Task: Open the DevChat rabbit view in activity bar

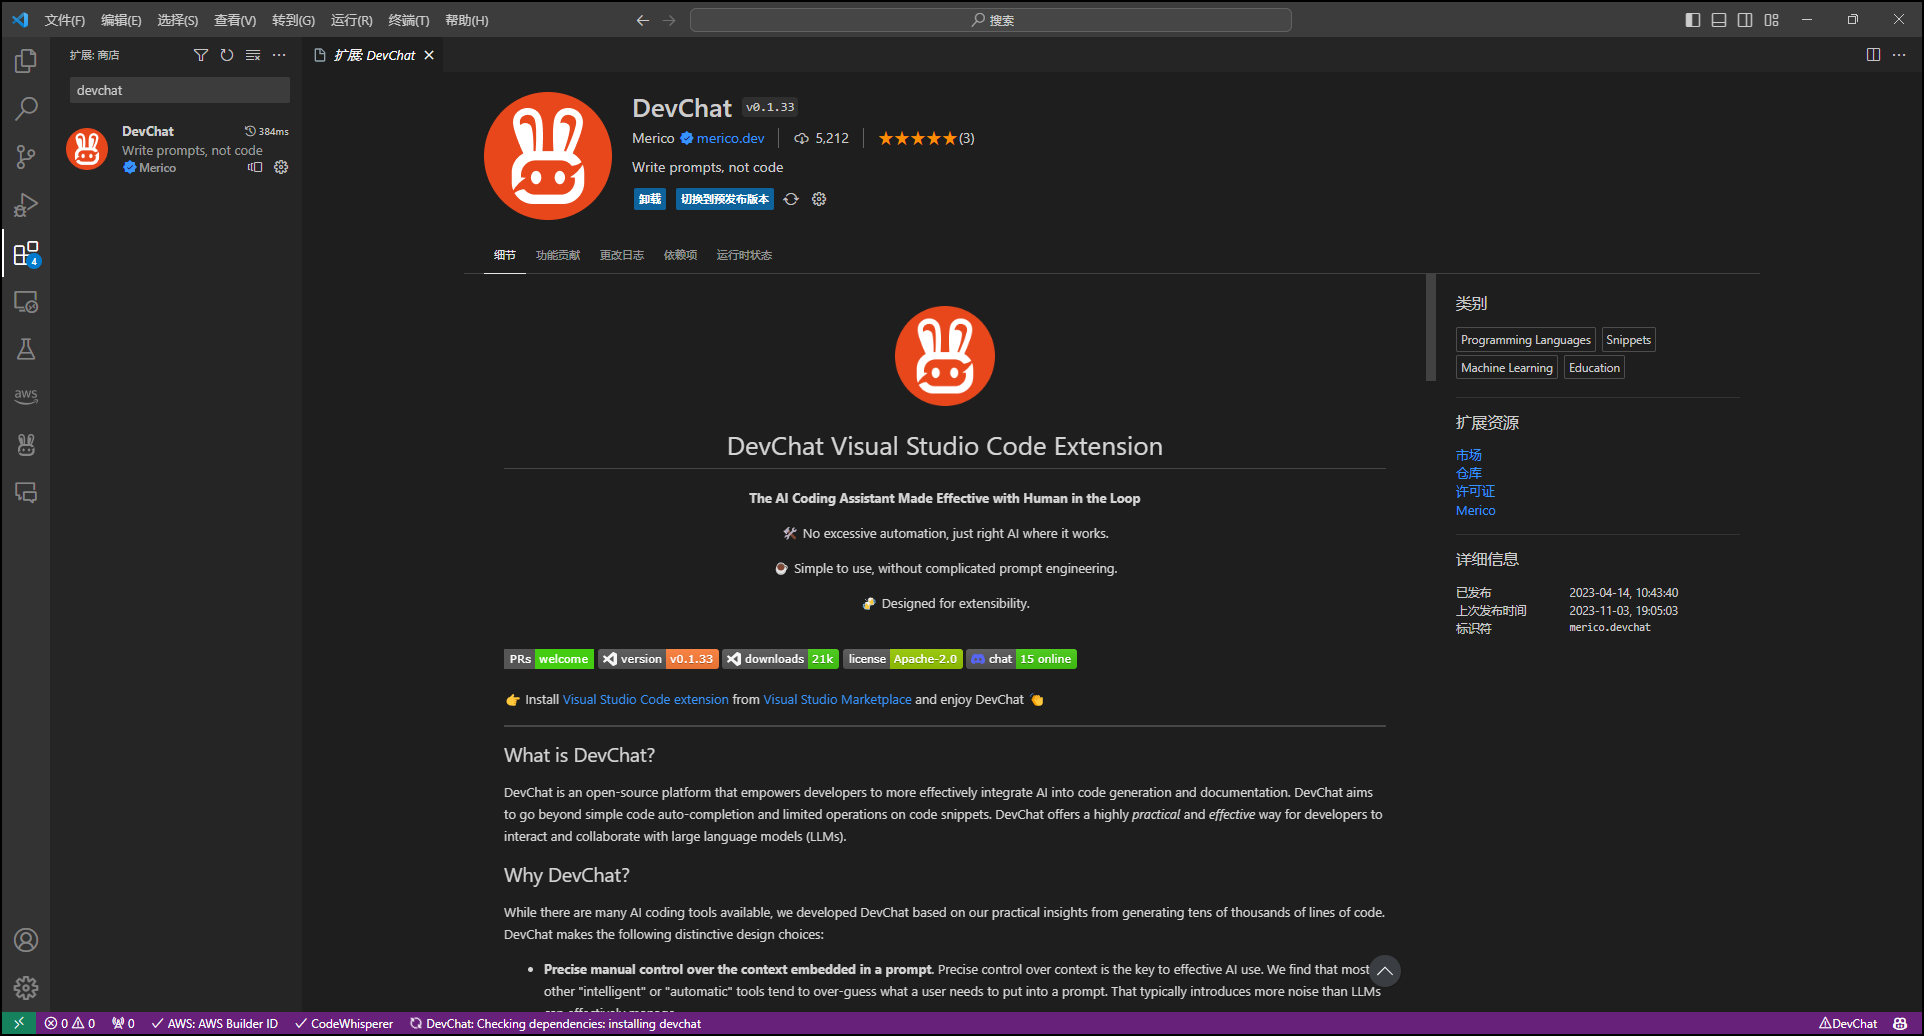Action: pyautogui.click(x=26, y=445)
